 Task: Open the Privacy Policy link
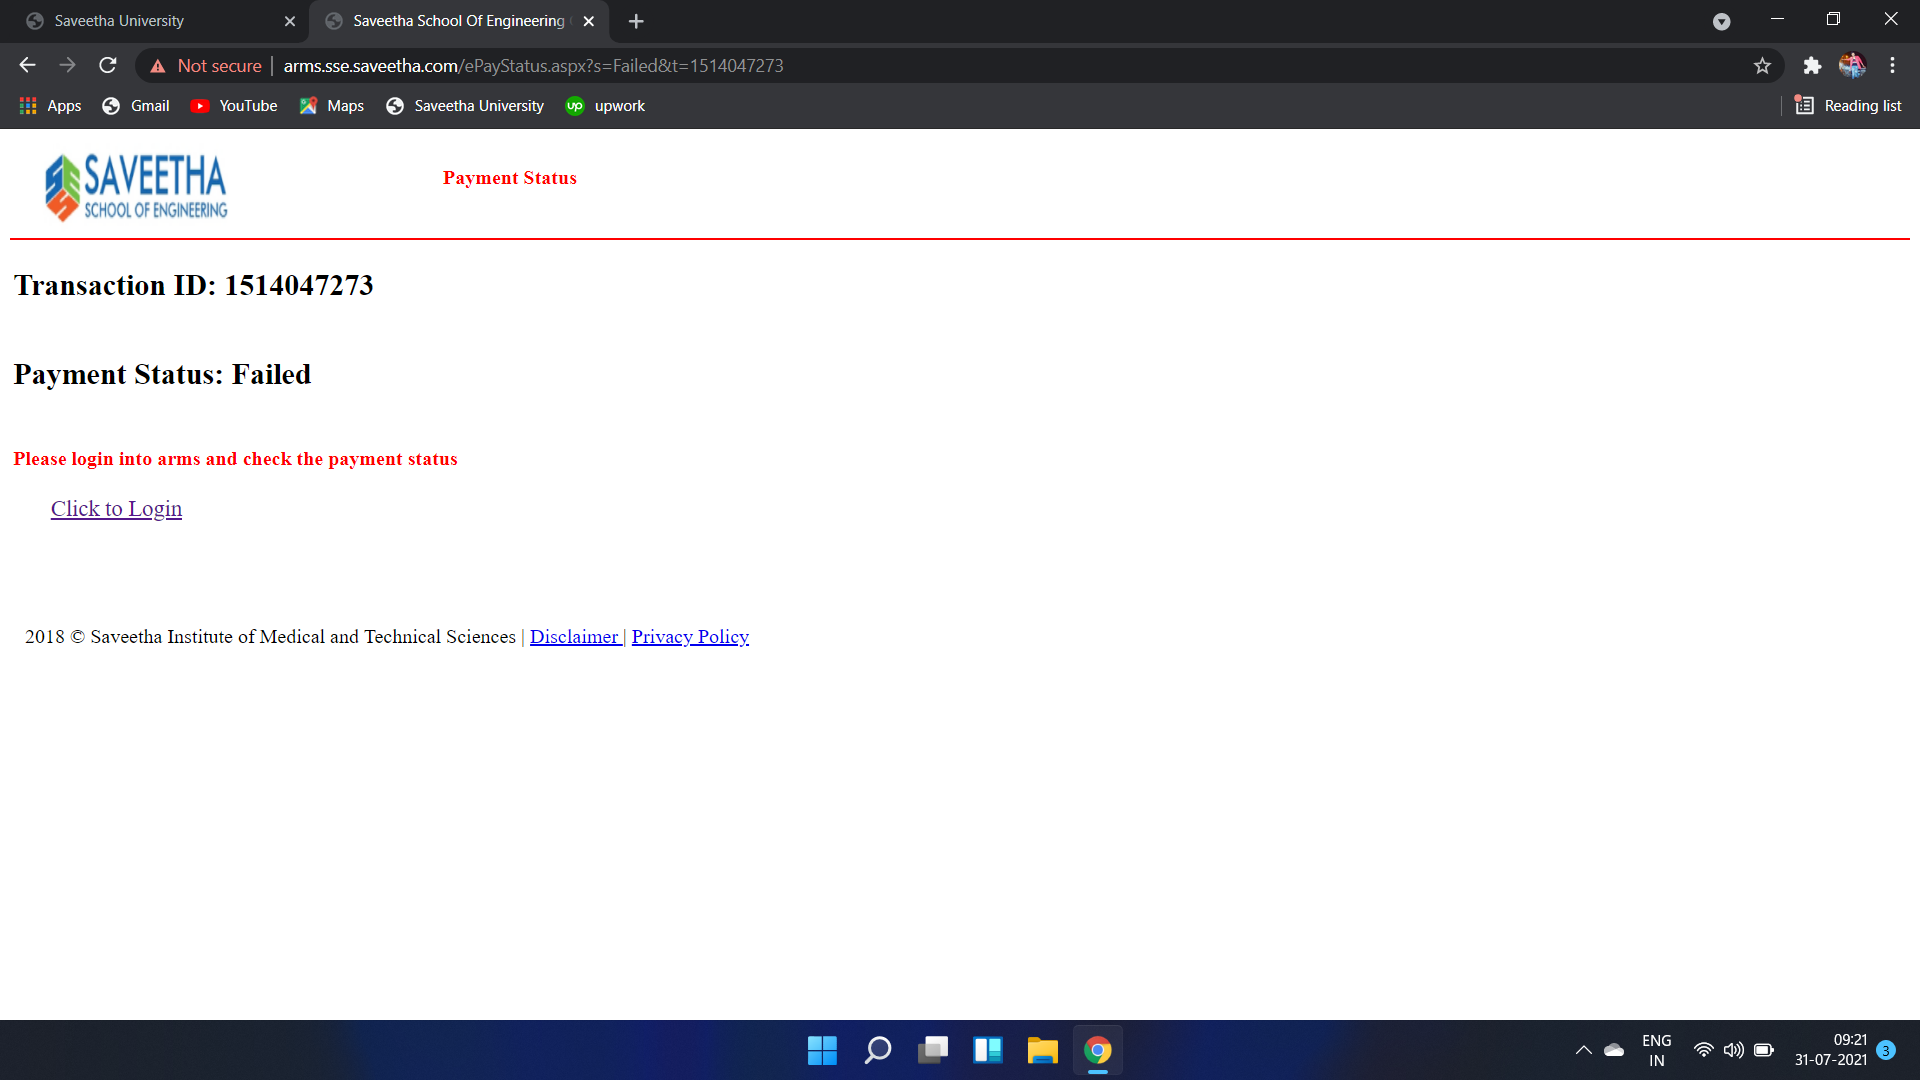[x=690, y=637]
